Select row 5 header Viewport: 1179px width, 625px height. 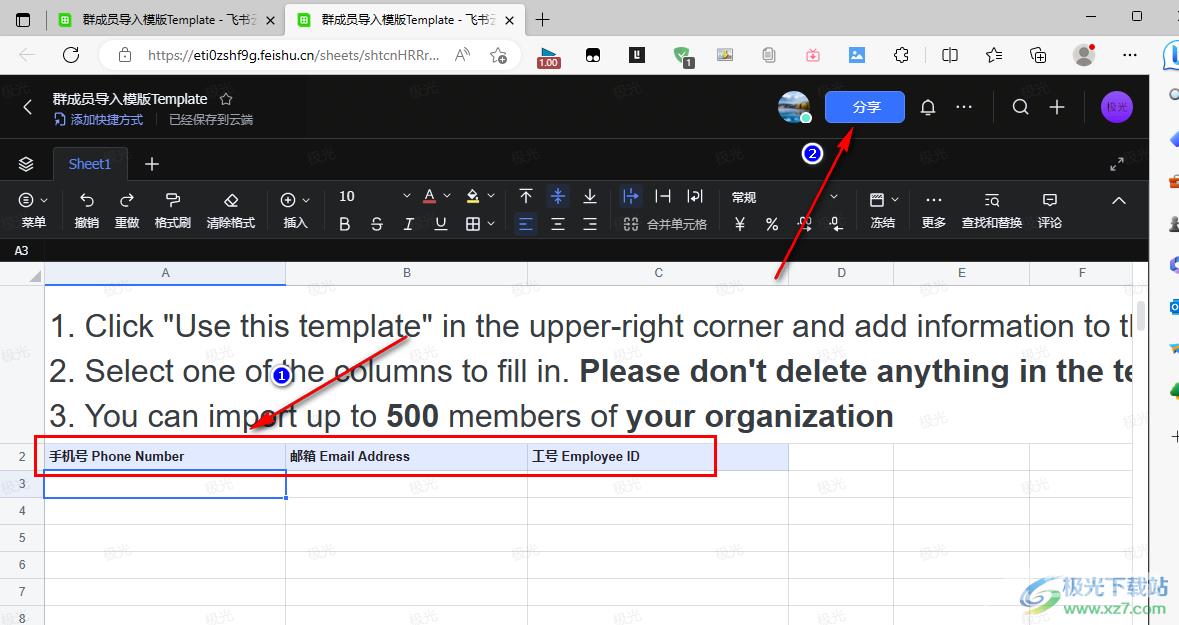(x=22, y=538)
